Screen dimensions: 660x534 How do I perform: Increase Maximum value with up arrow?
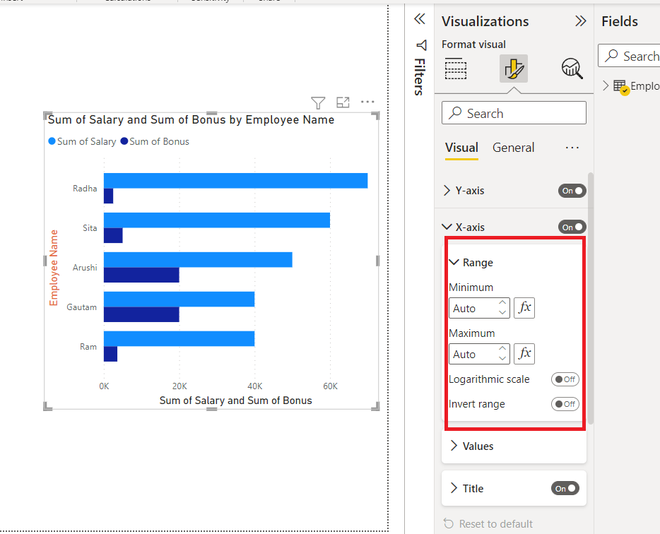pyautogui.click(x=502, y=348)
